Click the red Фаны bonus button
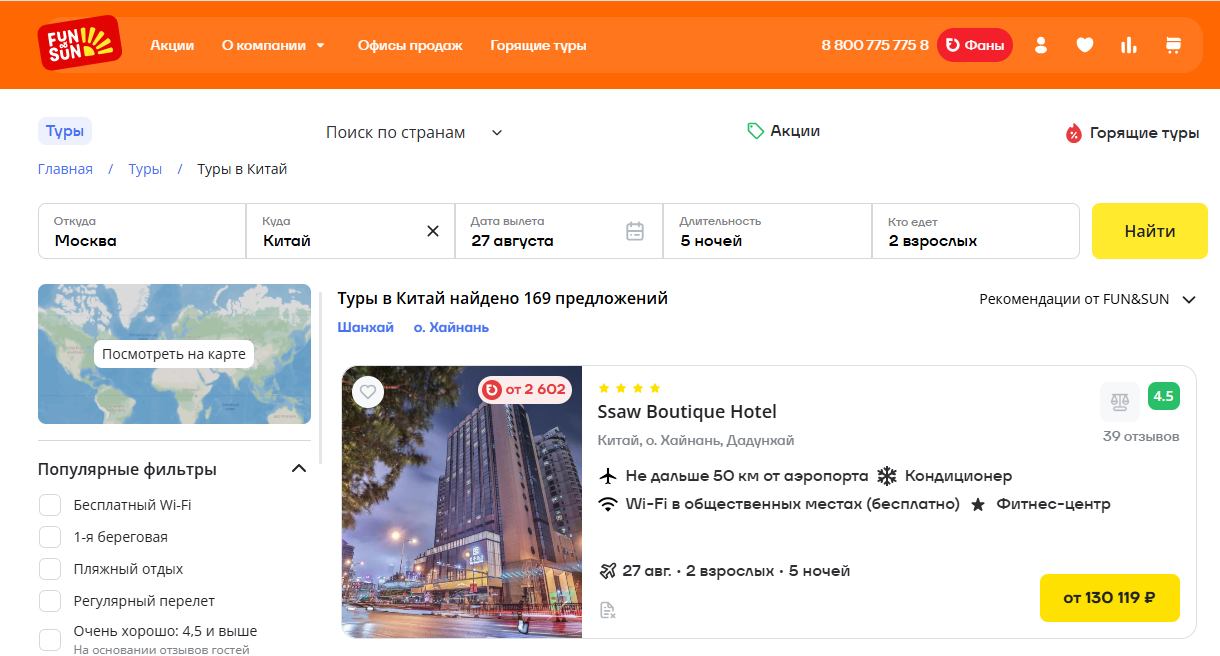Image resolution: width=1220 pixels, height=656 pixels. coord(975,45)
